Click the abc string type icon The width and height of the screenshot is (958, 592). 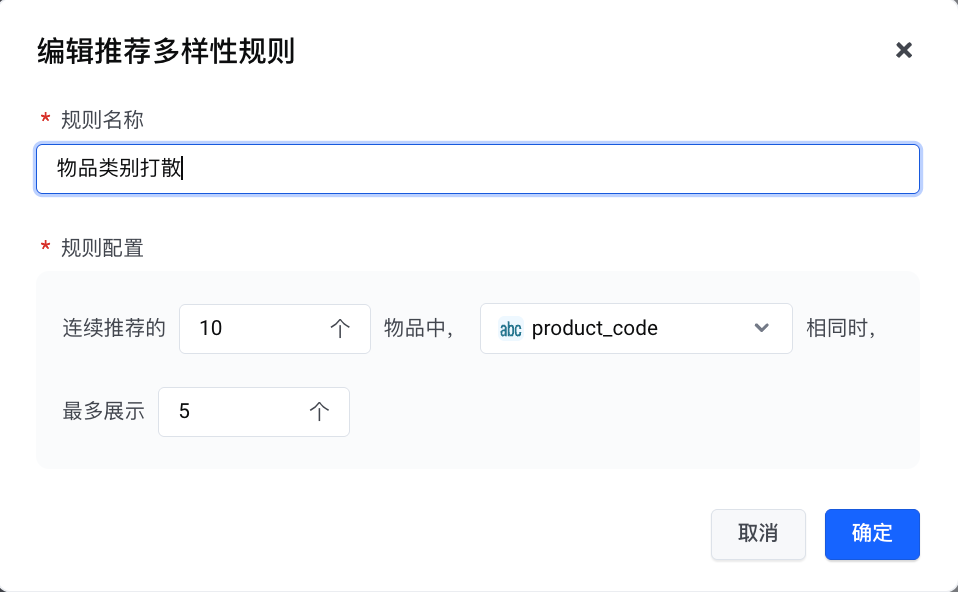coord(511,328)
